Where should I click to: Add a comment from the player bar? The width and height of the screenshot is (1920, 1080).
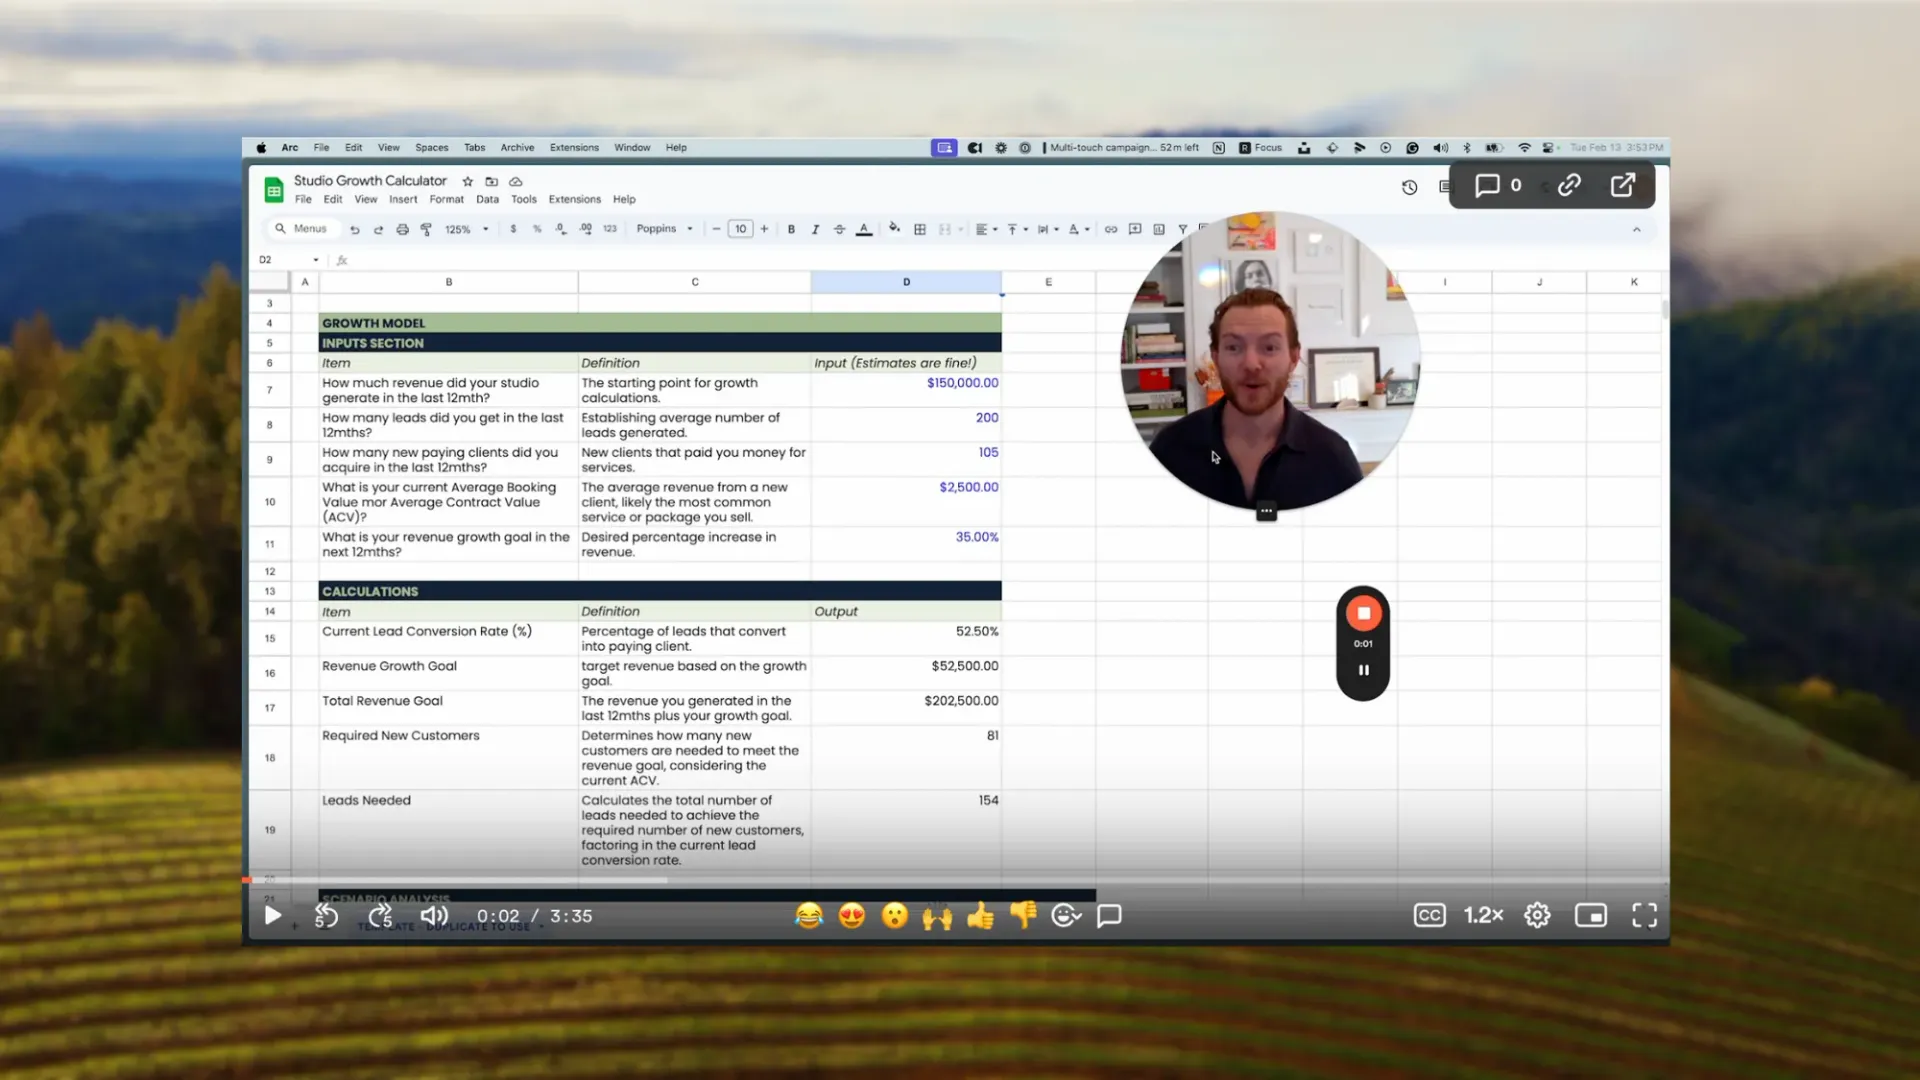(x=1109, y=915)
